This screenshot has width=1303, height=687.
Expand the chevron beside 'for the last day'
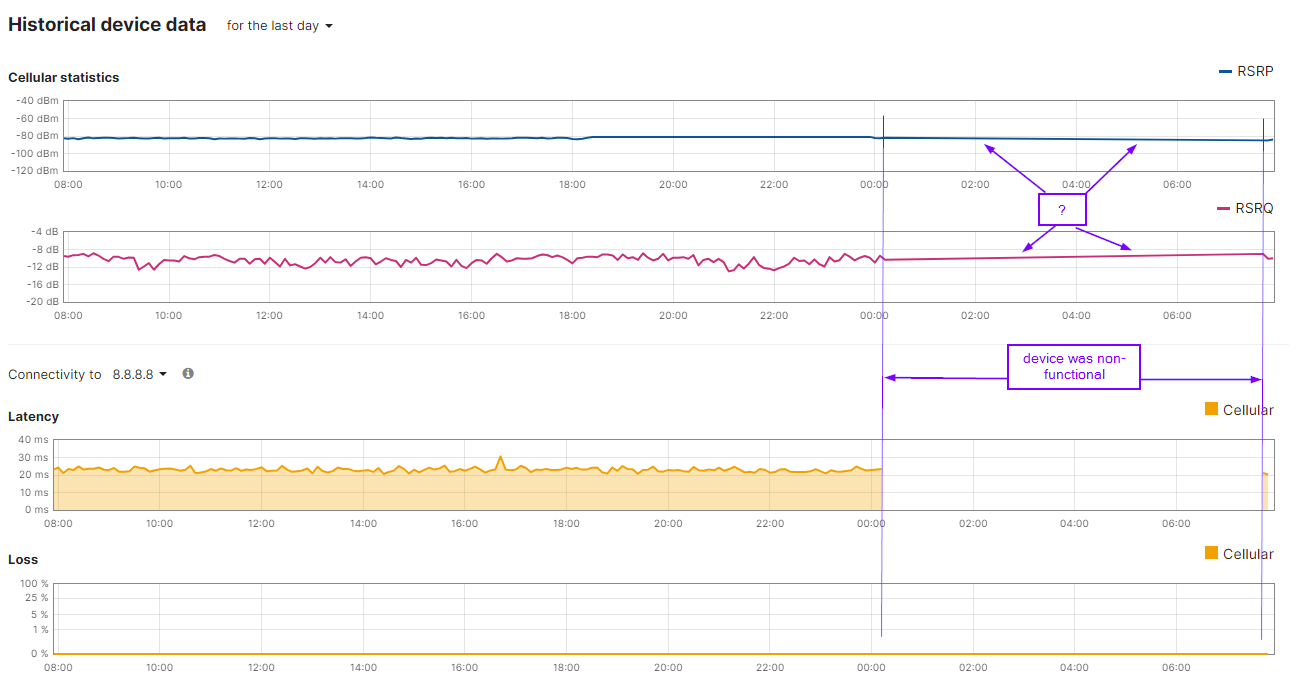pos(328,26)
